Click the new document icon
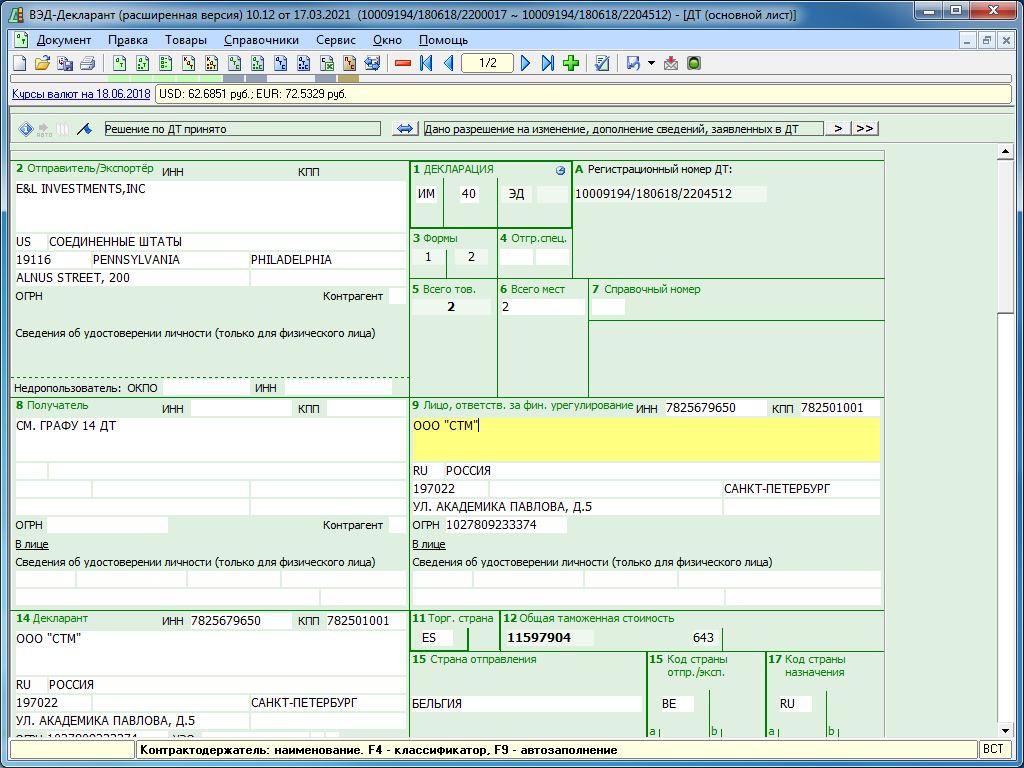The width and height of the screenshot is (1024, 768). tap(19, 64)
